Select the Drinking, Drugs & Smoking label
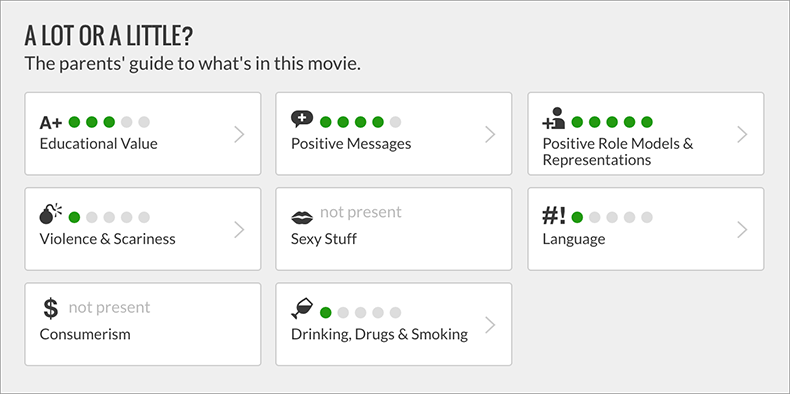790x394 pixels. tap(379, 335)
